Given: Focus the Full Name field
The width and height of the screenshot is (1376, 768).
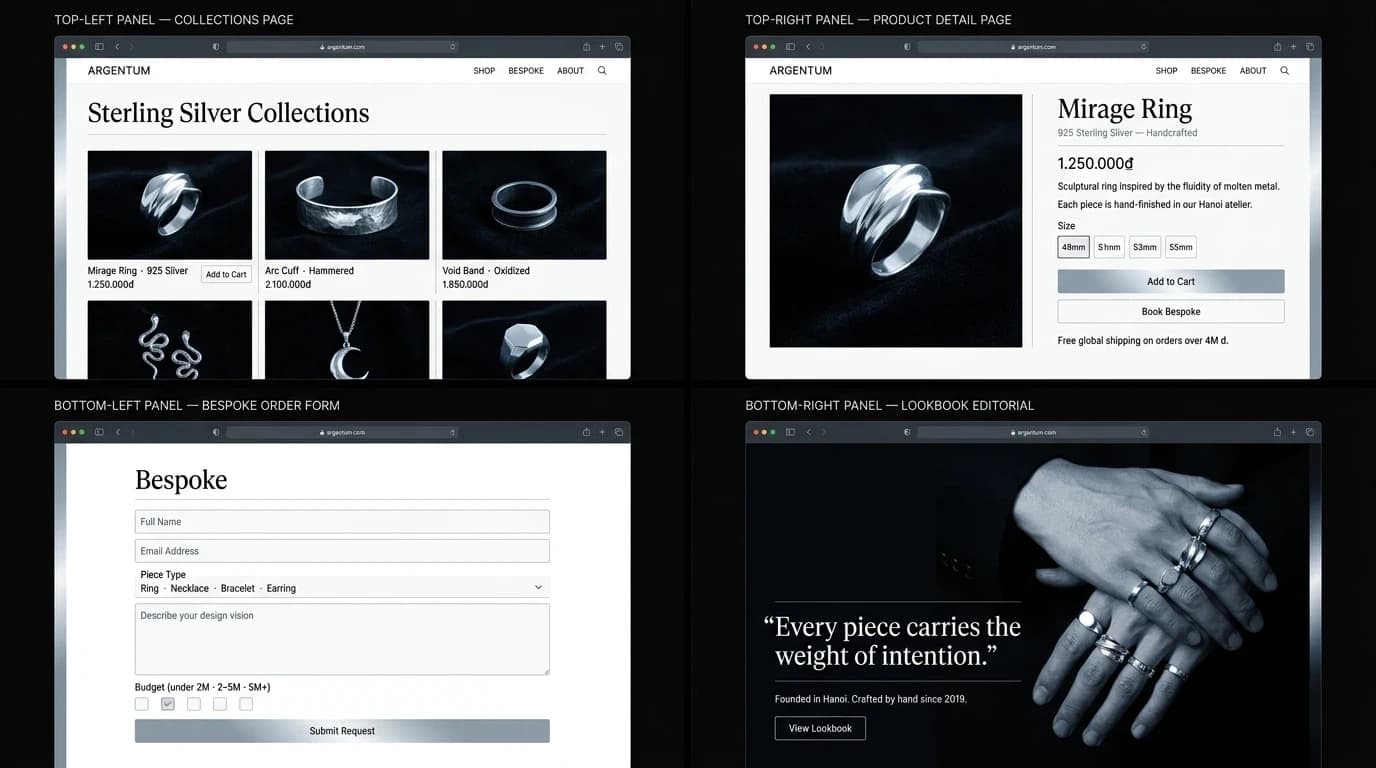Looking at the screenshot, I should click(x=342, y=521).
